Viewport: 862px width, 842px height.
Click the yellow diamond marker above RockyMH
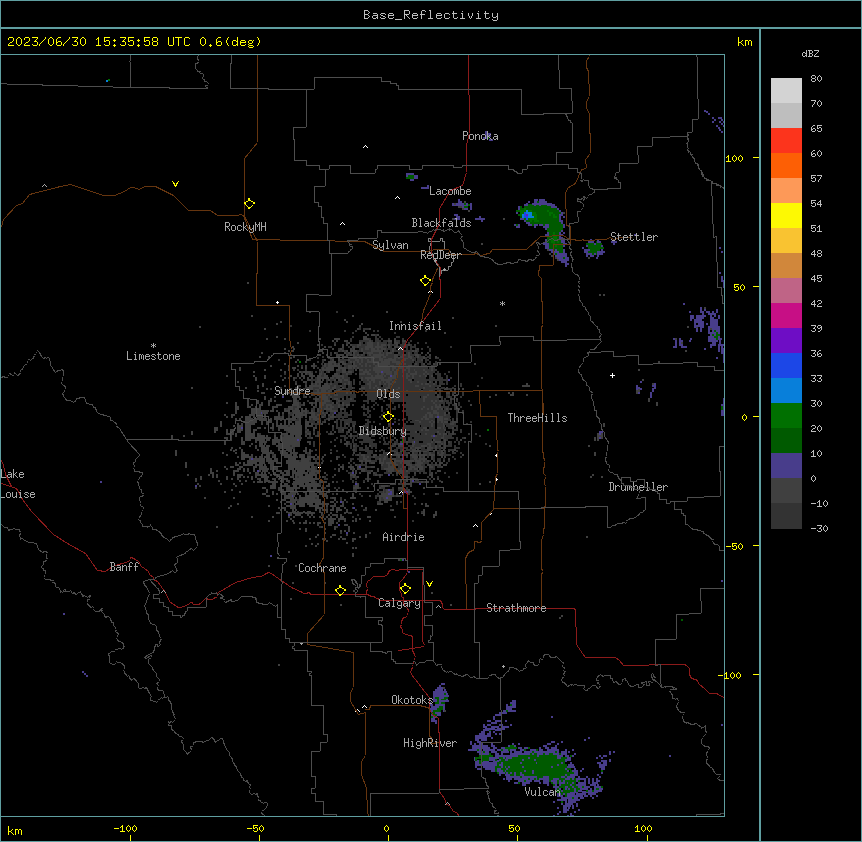point(249,203)
